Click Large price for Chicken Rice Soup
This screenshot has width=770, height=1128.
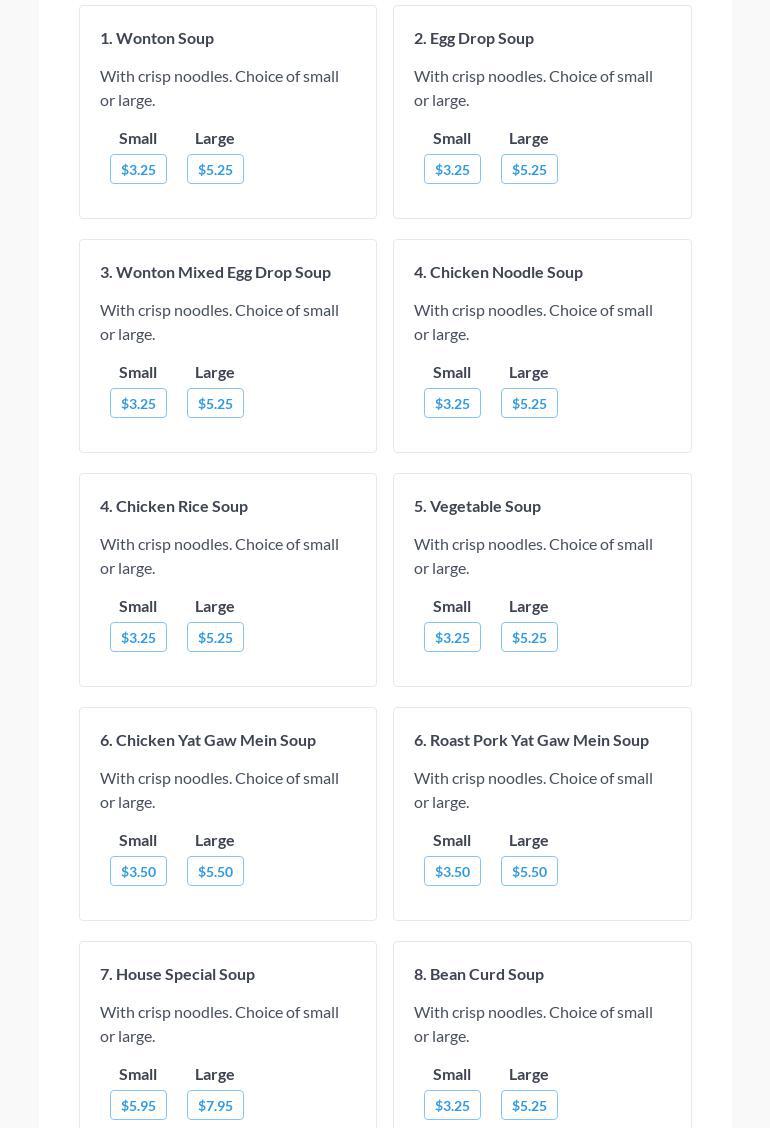(215, 637)
